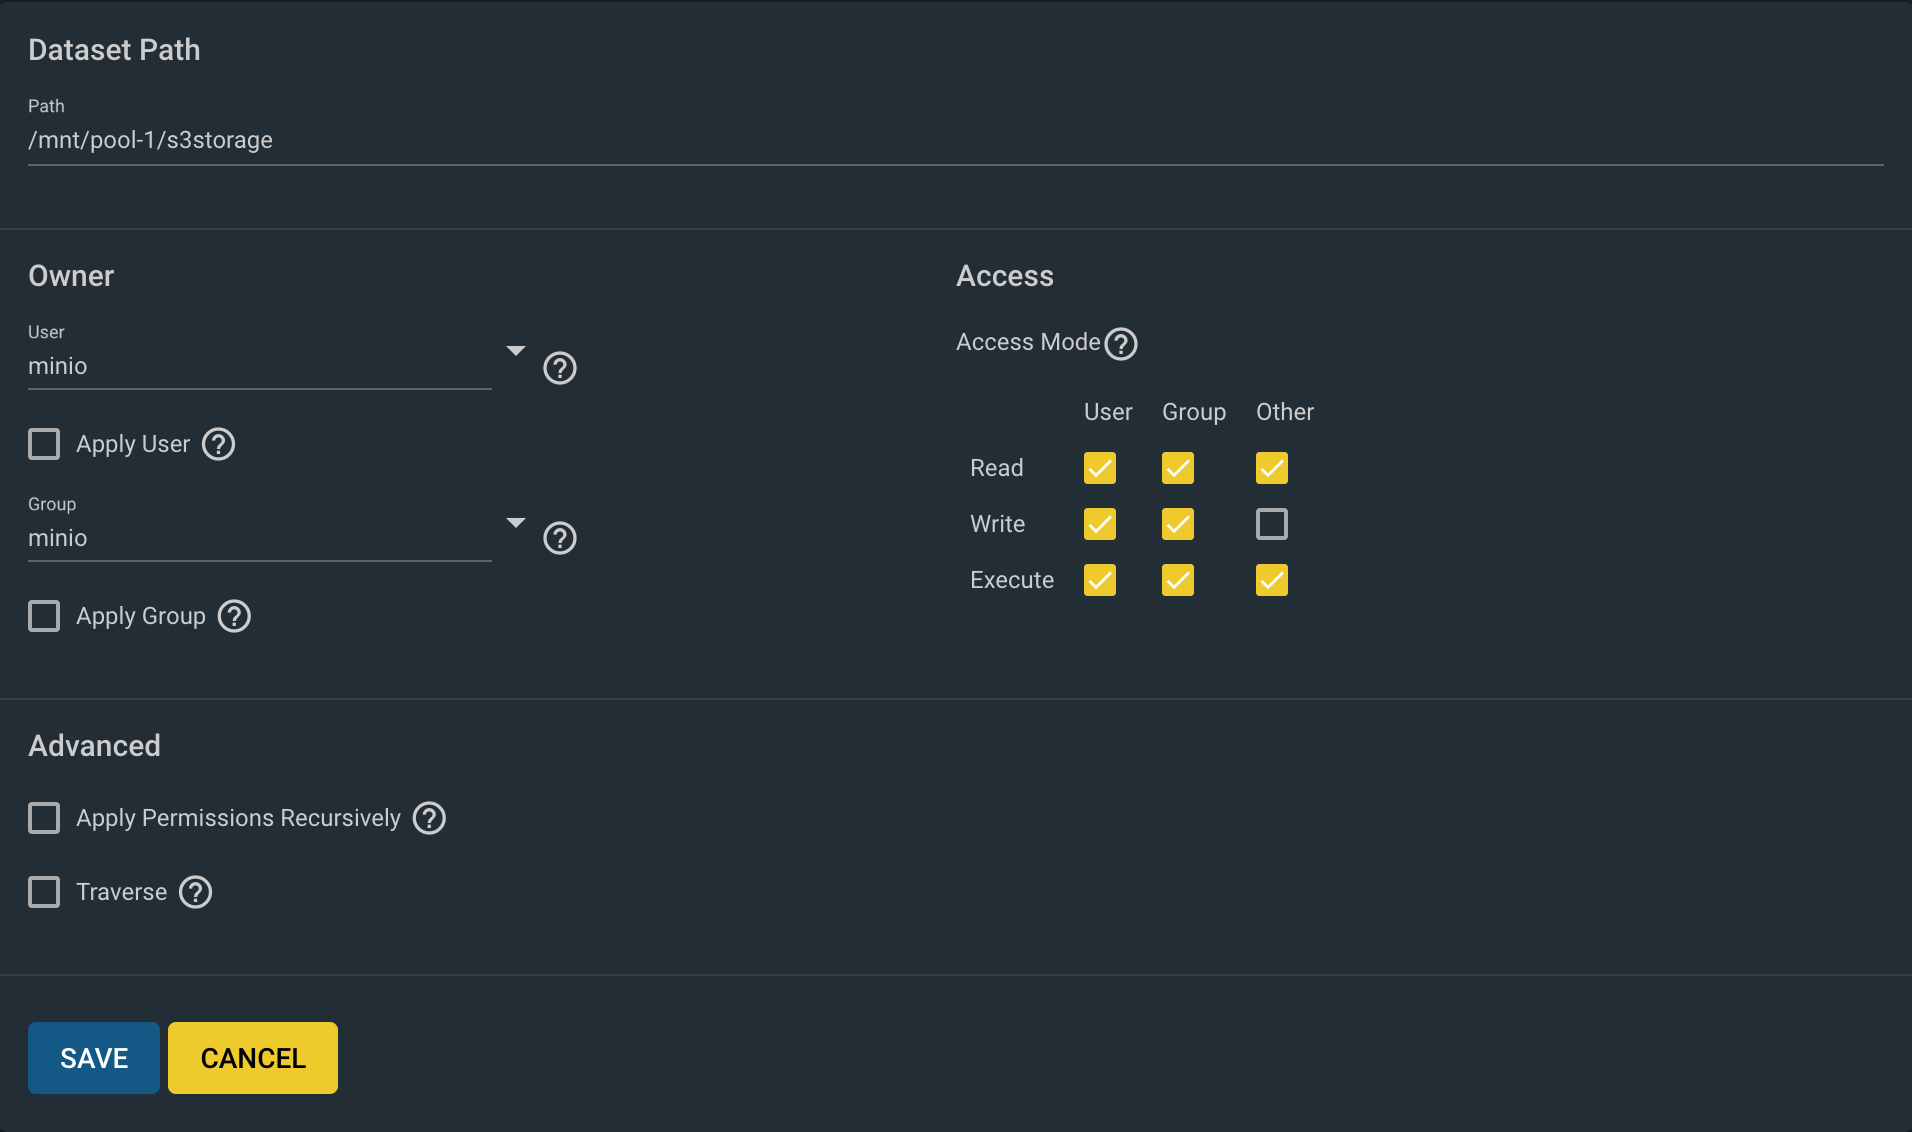Enable the Apply User checkbox
Screen dimensions: 1912x1132
pyautogui.click(x=44, y=444)
